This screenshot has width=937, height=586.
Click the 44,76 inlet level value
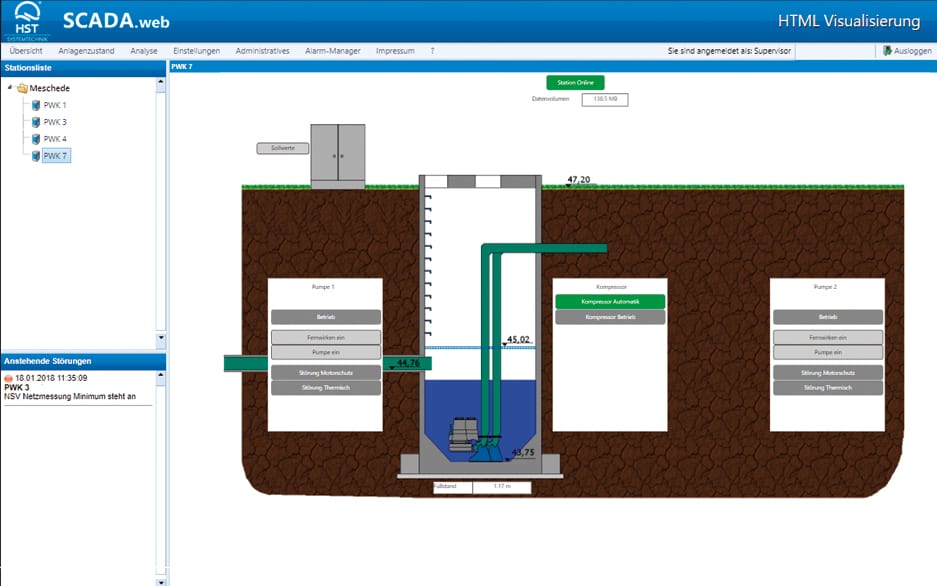click(x=408, y=363)
